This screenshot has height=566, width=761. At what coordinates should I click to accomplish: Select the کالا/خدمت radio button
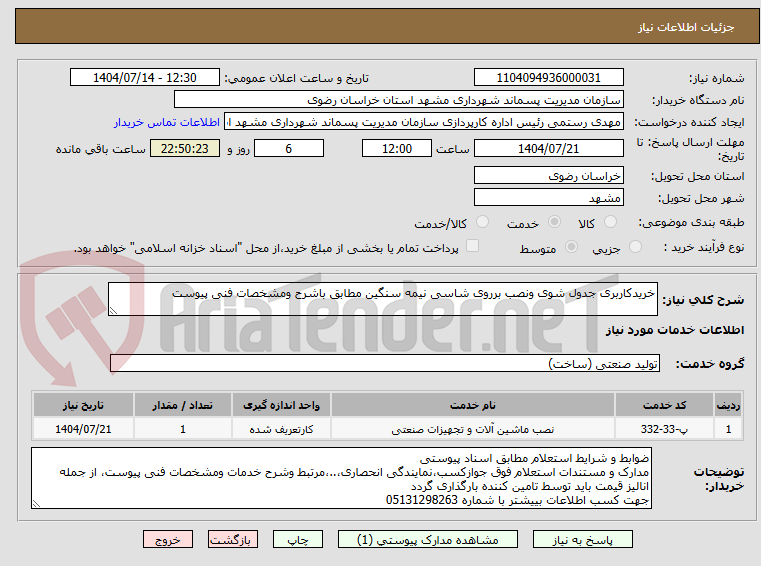482,222
